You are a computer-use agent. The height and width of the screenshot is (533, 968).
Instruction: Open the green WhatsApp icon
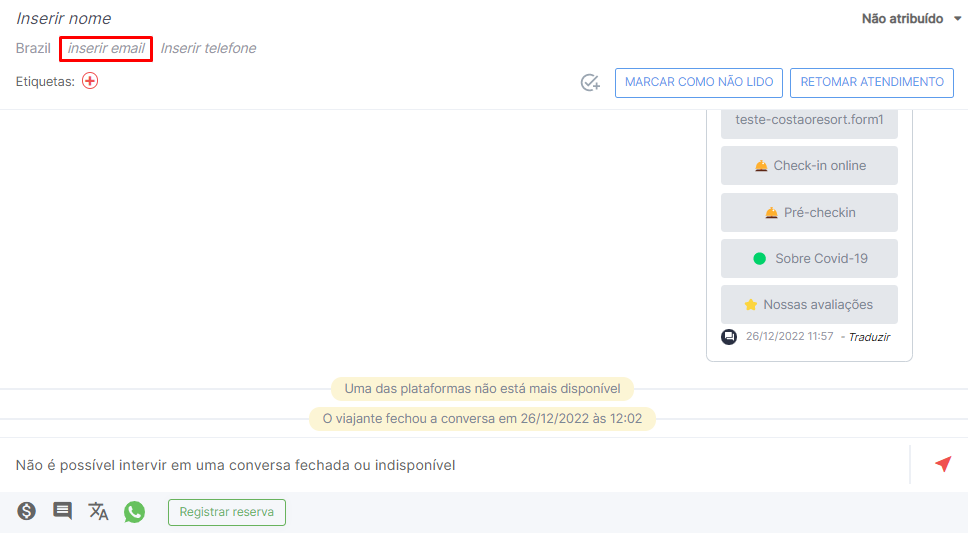(x=134, y=511)
